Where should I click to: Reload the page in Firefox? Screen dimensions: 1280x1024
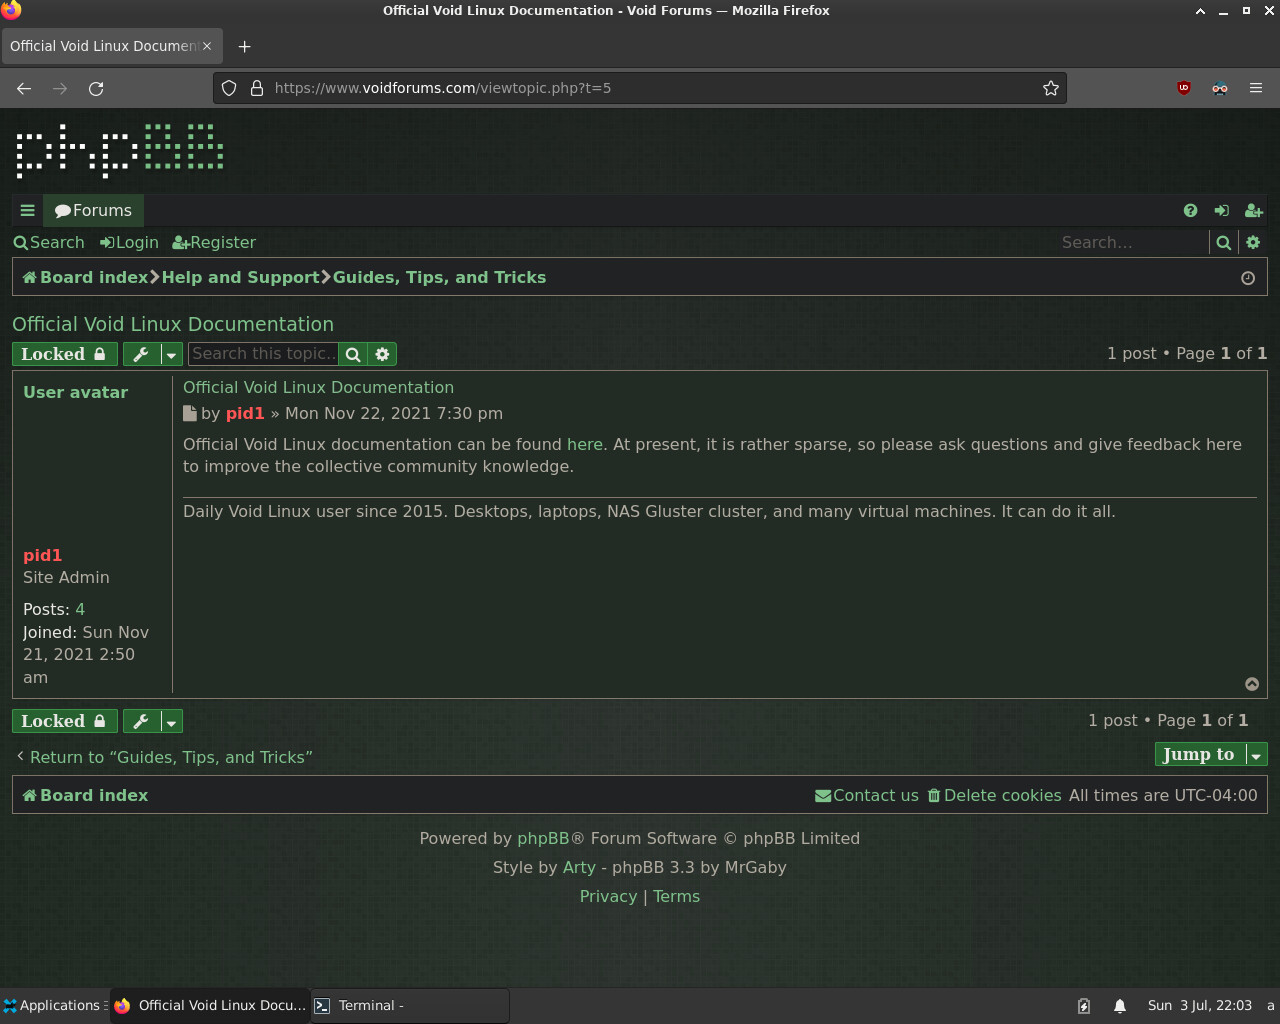coord(96,88)
